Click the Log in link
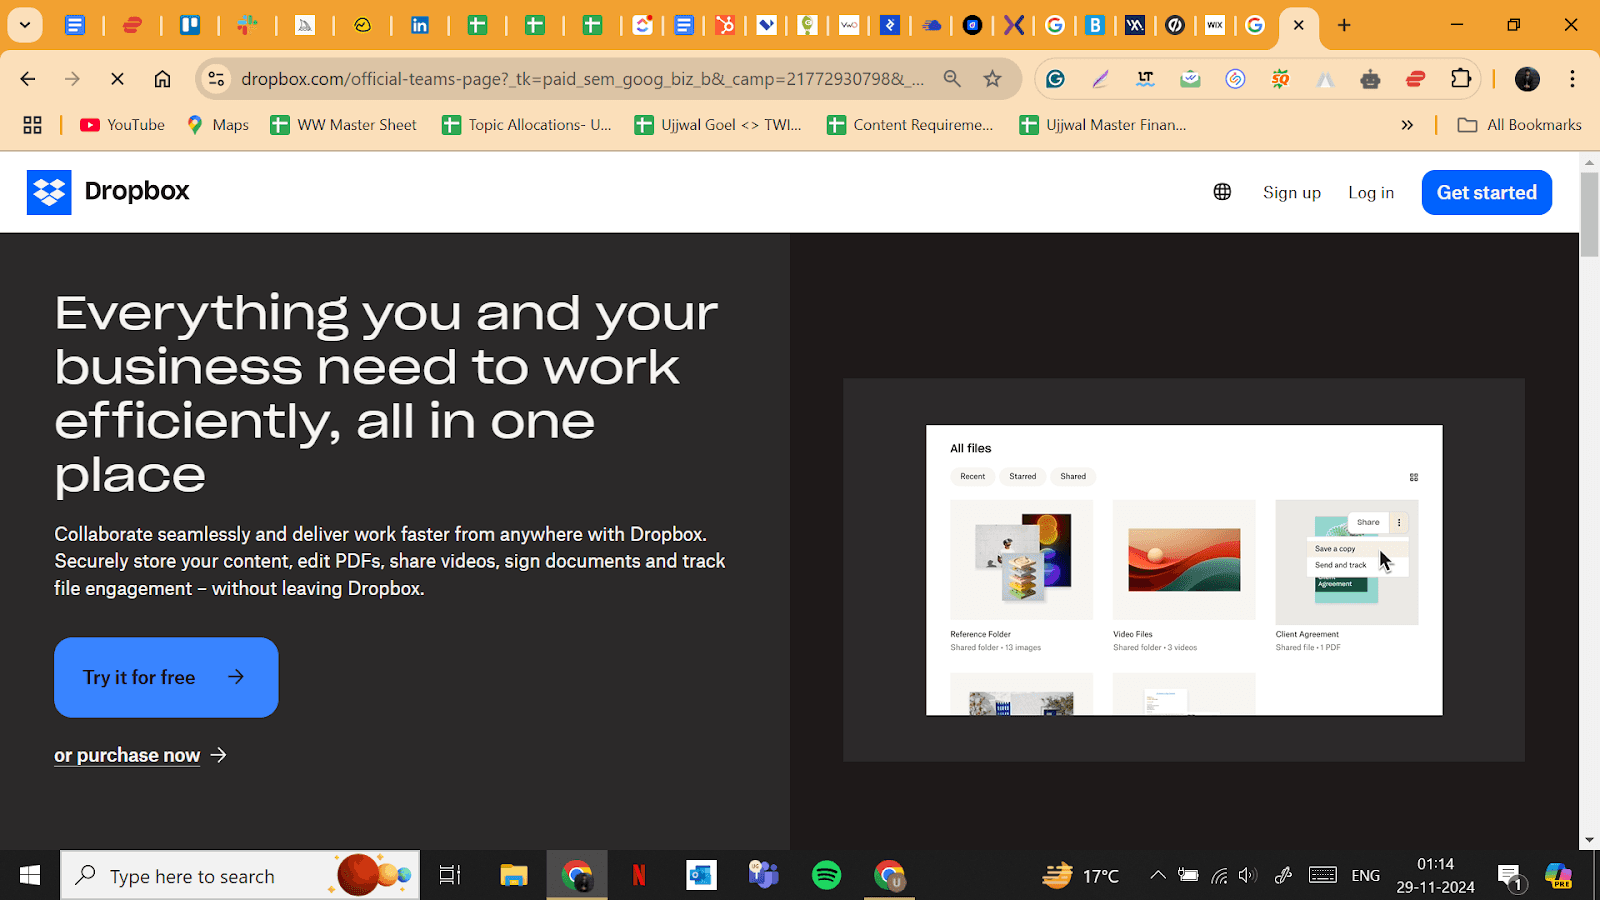The image size is (1600, 900). [1371, 193]
